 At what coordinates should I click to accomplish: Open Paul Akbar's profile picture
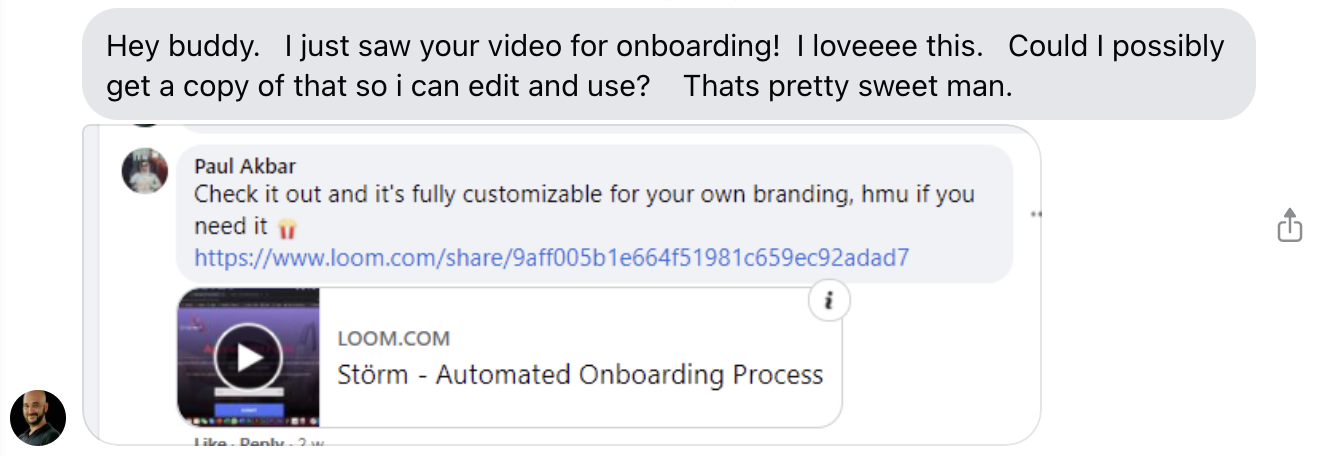145,171
